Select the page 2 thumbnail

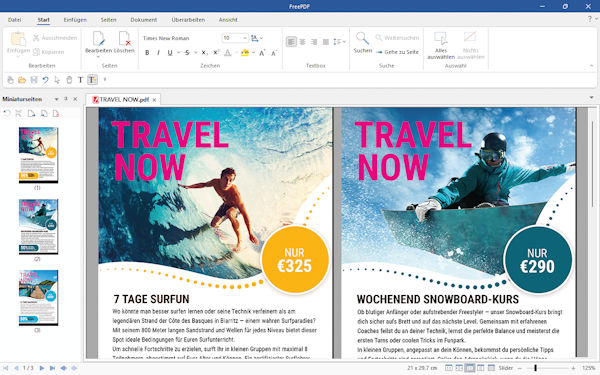tap(38, 226)
